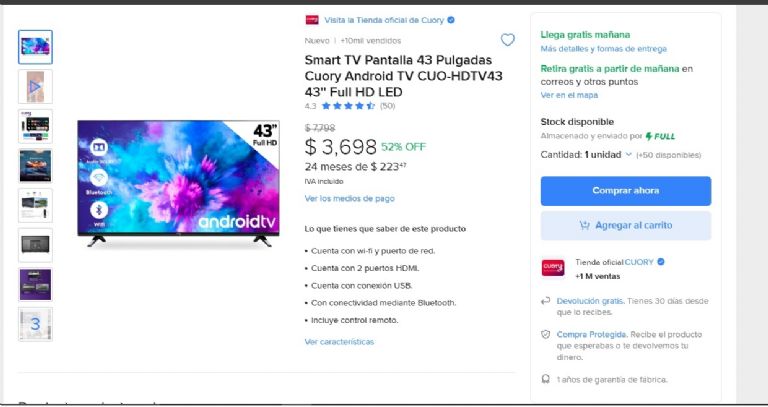Click the Cuory official store logo in sidebar
This screenshot has height=407, width=768.
(553, 267)
